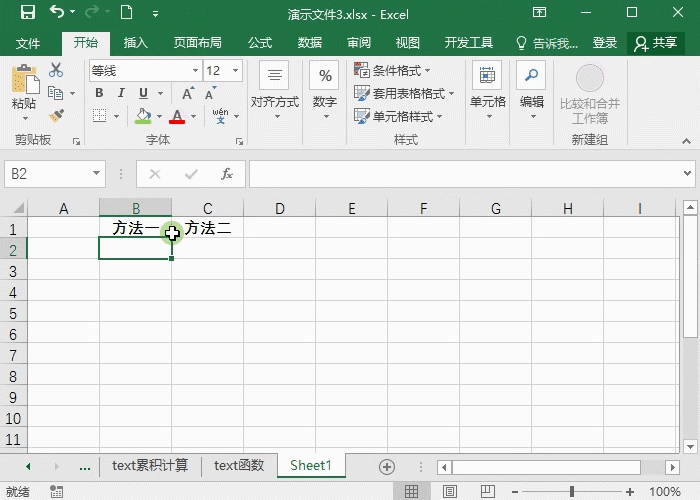Select the Format Painter brush
The height and width of the screenshot is (500, 700).
pos(56,116)
